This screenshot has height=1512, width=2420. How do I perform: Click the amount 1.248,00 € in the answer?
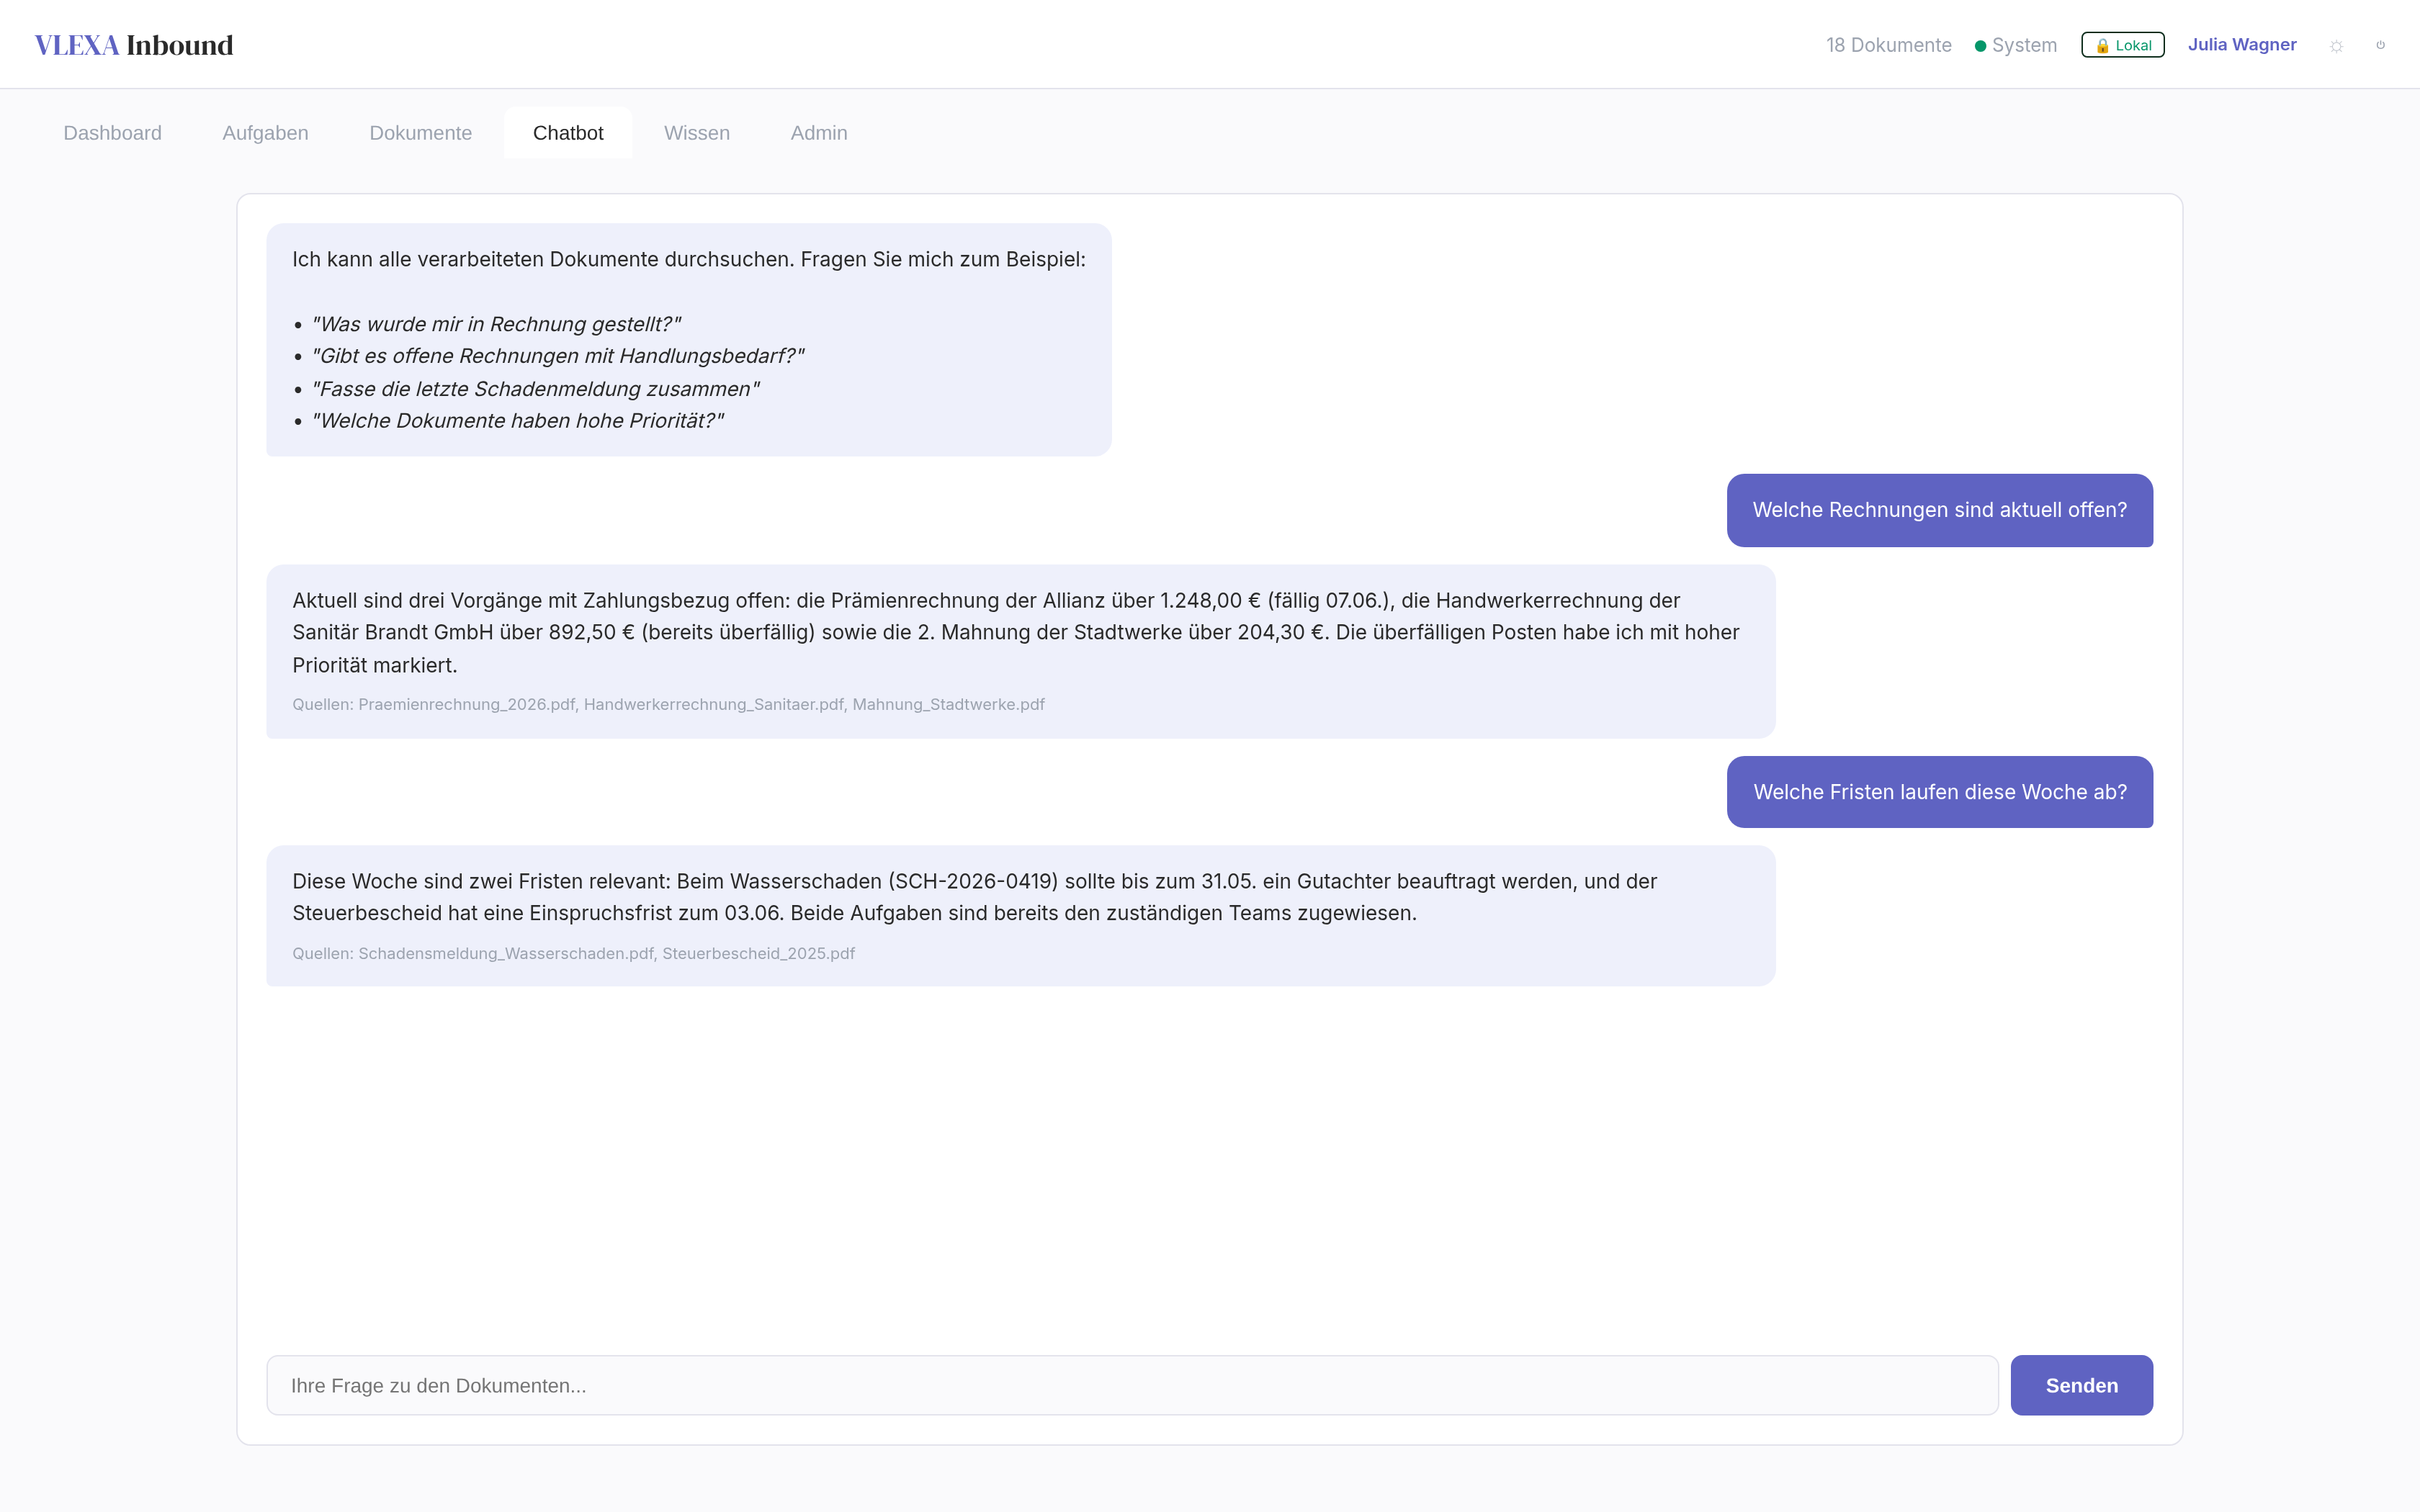coord(1210,600)
